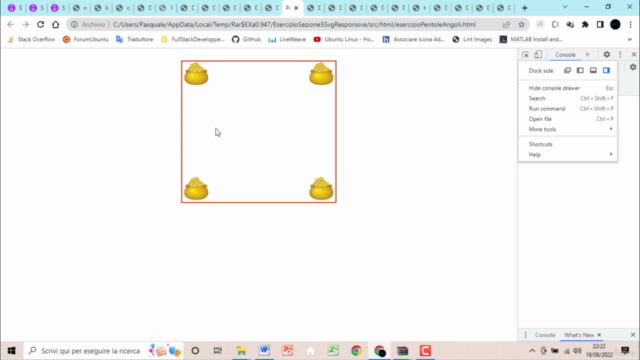Open the Chrome profile avatar

(x=615, y=24)
